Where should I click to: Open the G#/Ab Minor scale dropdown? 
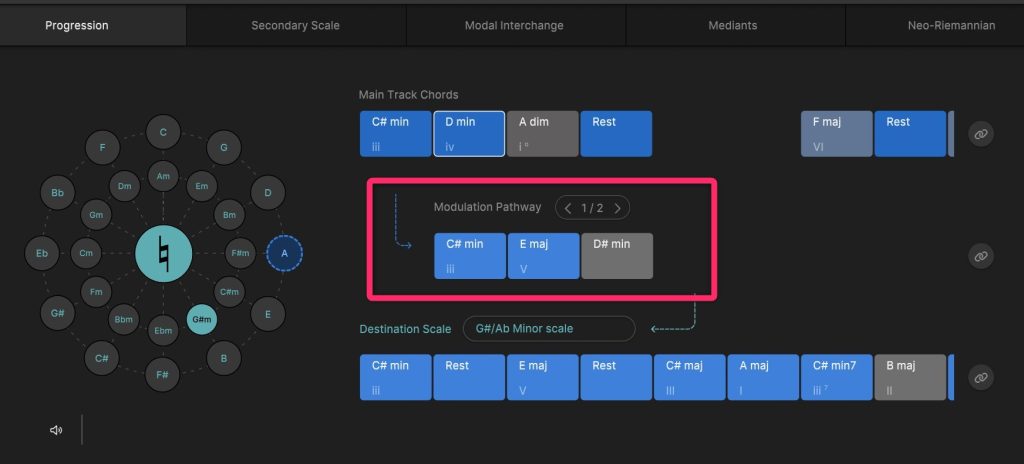click(548, 328)
